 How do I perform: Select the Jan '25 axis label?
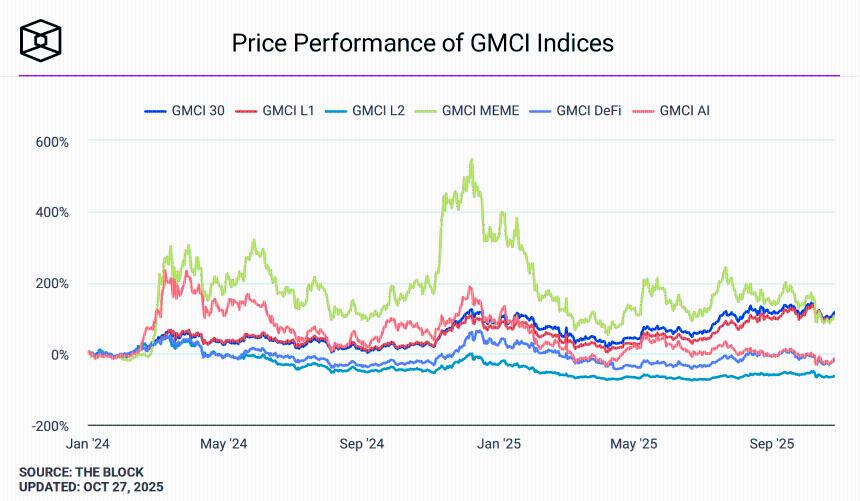498,443
